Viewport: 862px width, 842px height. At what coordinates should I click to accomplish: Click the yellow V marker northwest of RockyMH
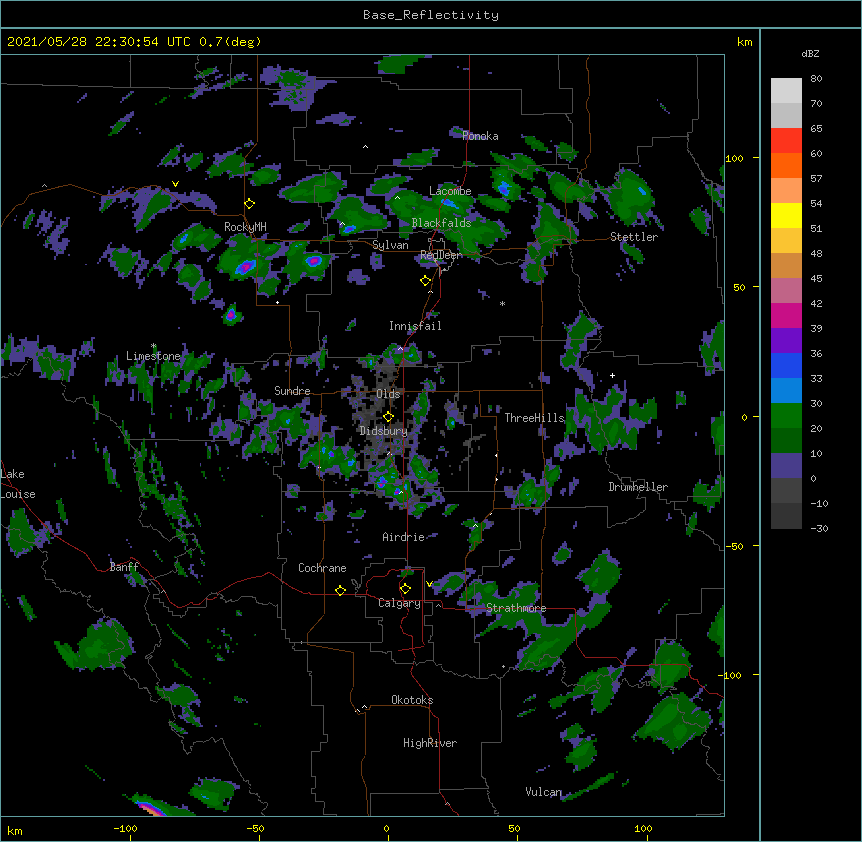(175, 184)
